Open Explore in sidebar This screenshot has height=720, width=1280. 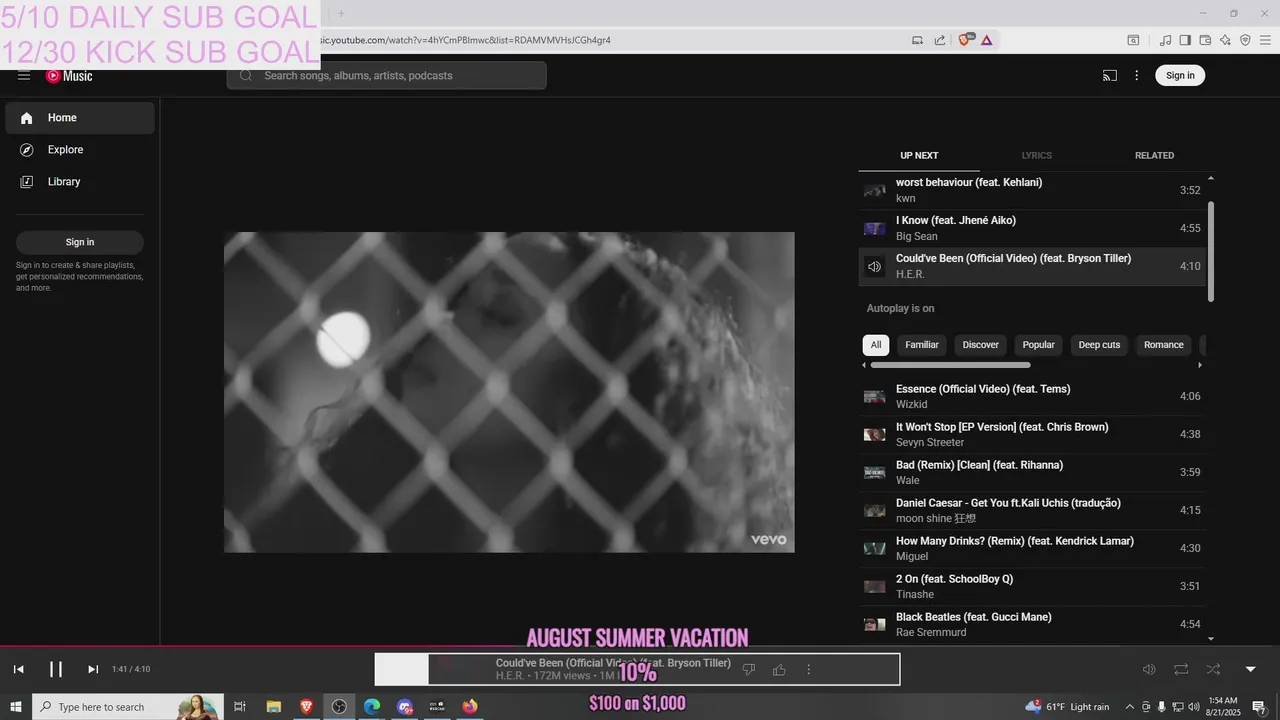[x=80, y=150]
